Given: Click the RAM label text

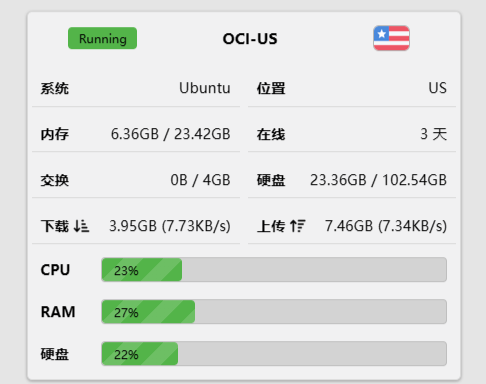Looking at the screenshot, I should [x=58, y=312].
